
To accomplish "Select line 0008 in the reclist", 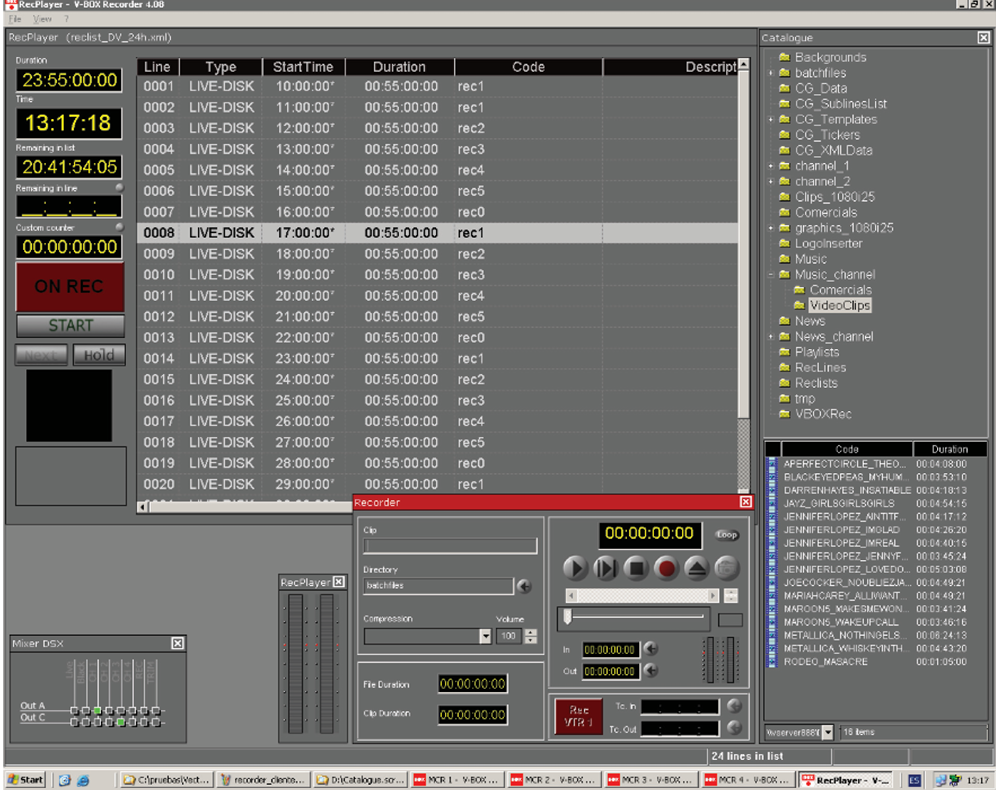I will [x=437, y=233].
